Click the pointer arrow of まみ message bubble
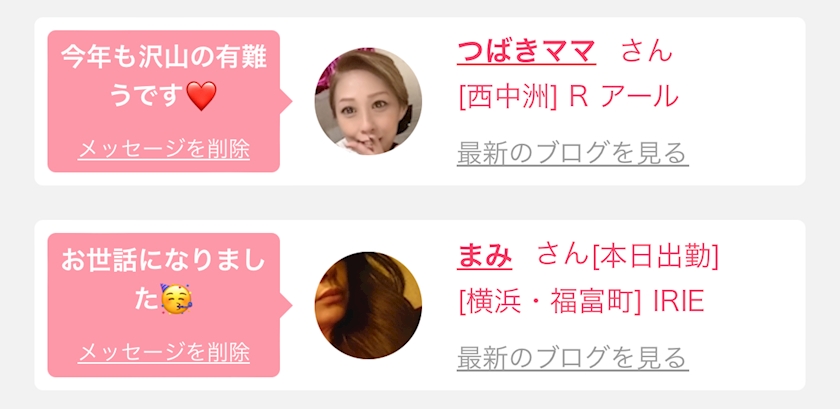Viewport: 840px width, 409px height. (x=286, y=306)
